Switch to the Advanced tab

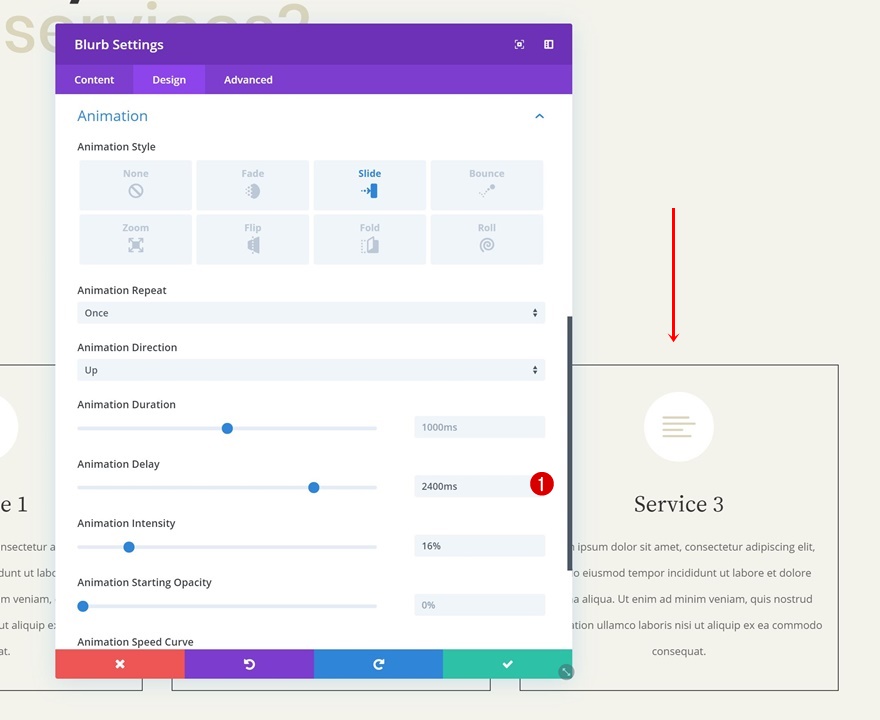tap(248, 80)
